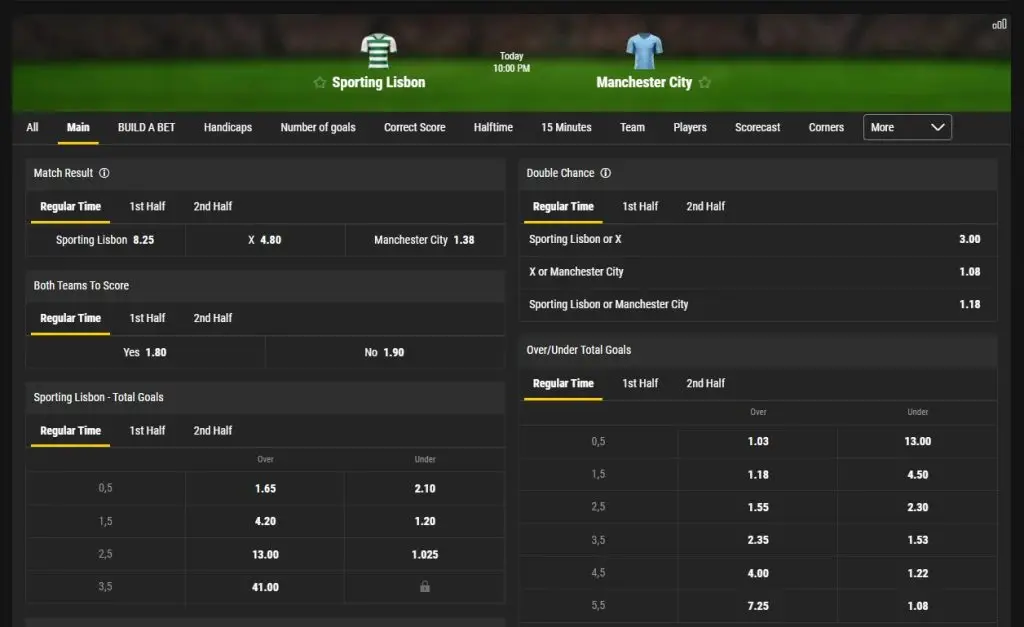Bet on Manchester City win at 1.38

tap(424, 240)
